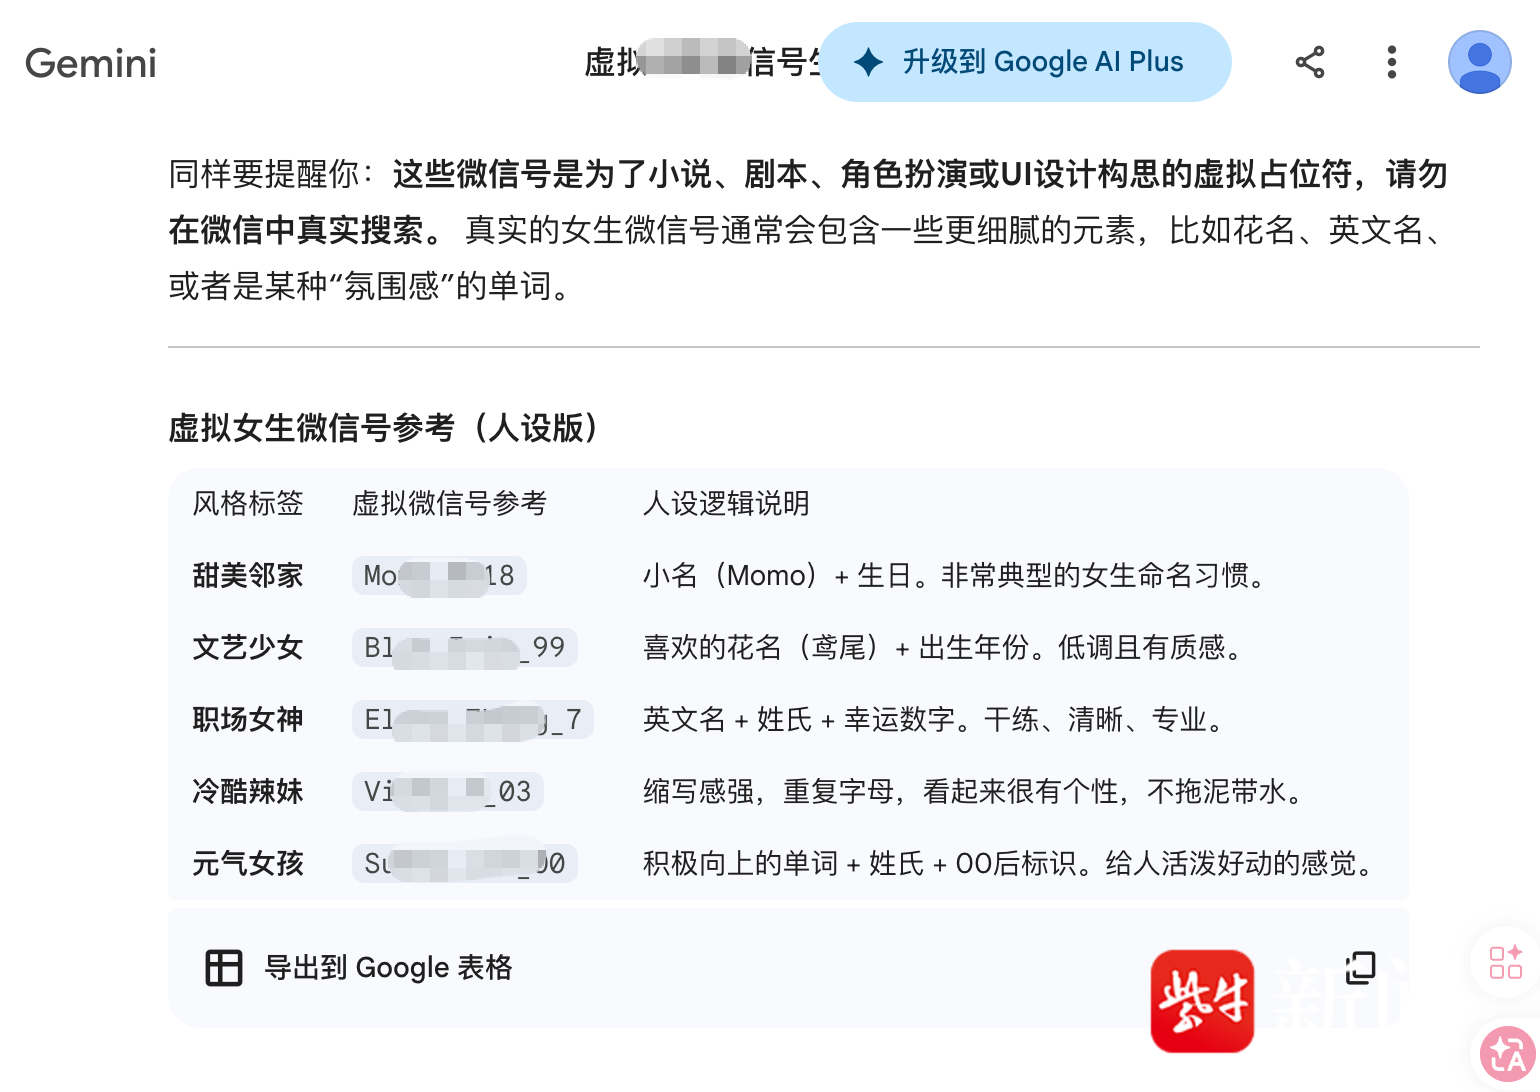Click the 人设逻辑说明 column header
The height and width of the screenshot is (1092, 1540).
click(726, 503)
